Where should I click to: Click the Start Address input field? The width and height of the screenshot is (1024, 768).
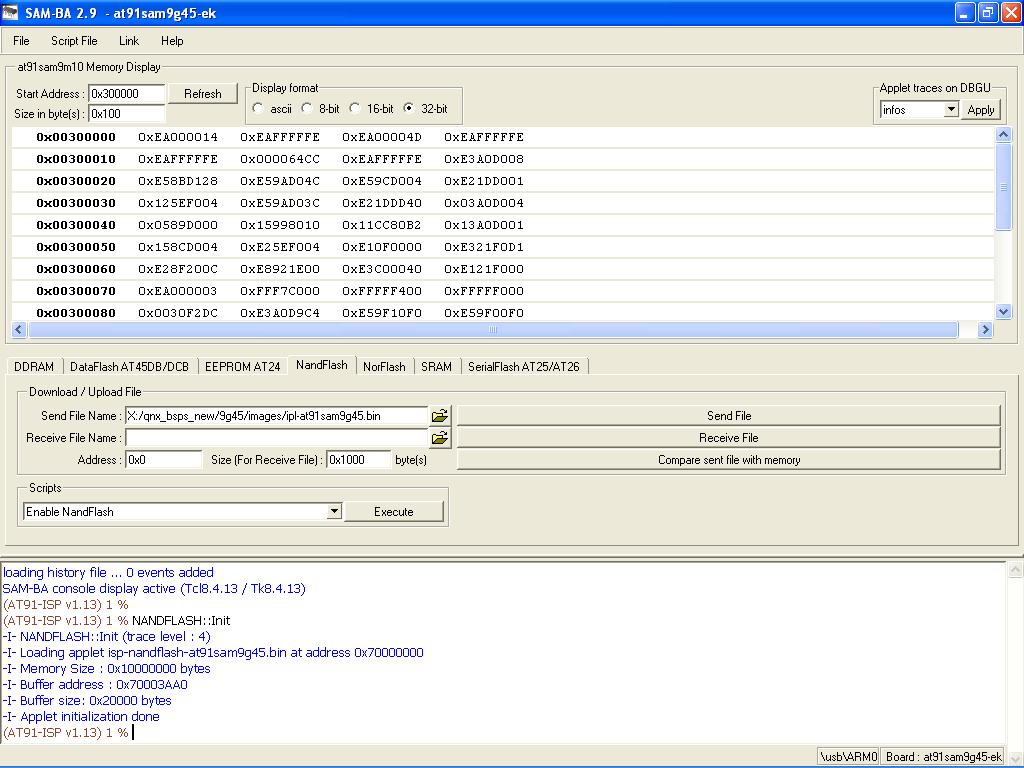pos(127,94)
